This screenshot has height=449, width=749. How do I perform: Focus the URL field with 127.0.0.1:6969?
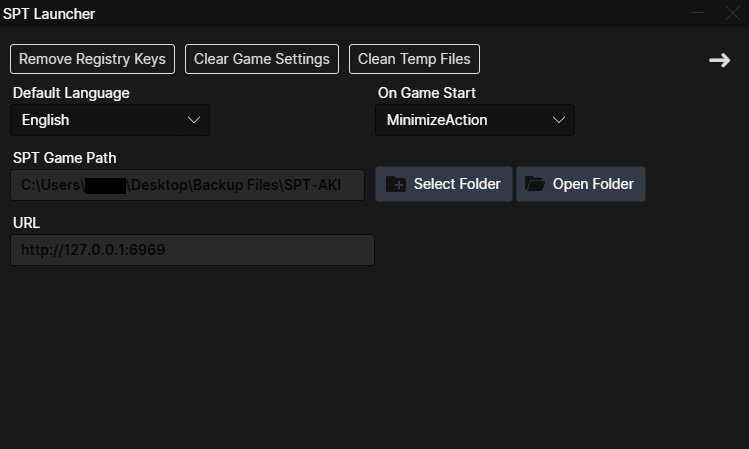(x=193, y=250)
